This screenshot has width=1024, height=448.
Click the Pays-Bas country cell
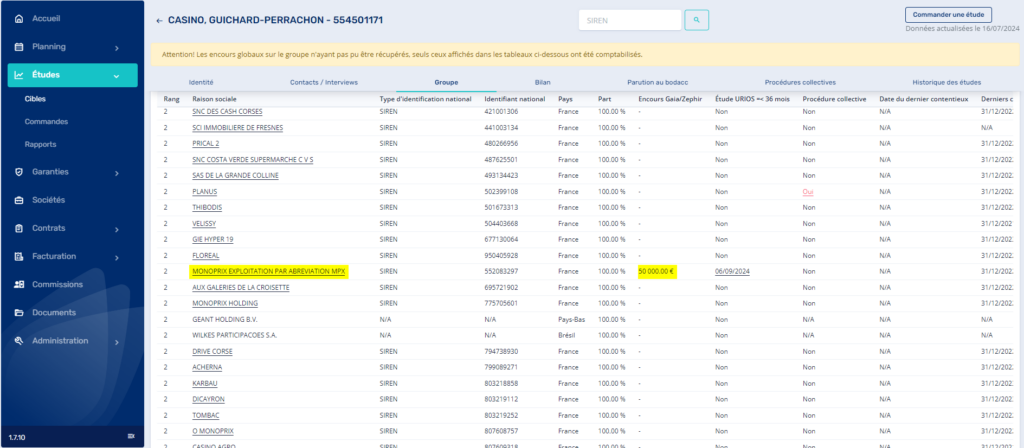pyautogui.click(x=571, y=319)
